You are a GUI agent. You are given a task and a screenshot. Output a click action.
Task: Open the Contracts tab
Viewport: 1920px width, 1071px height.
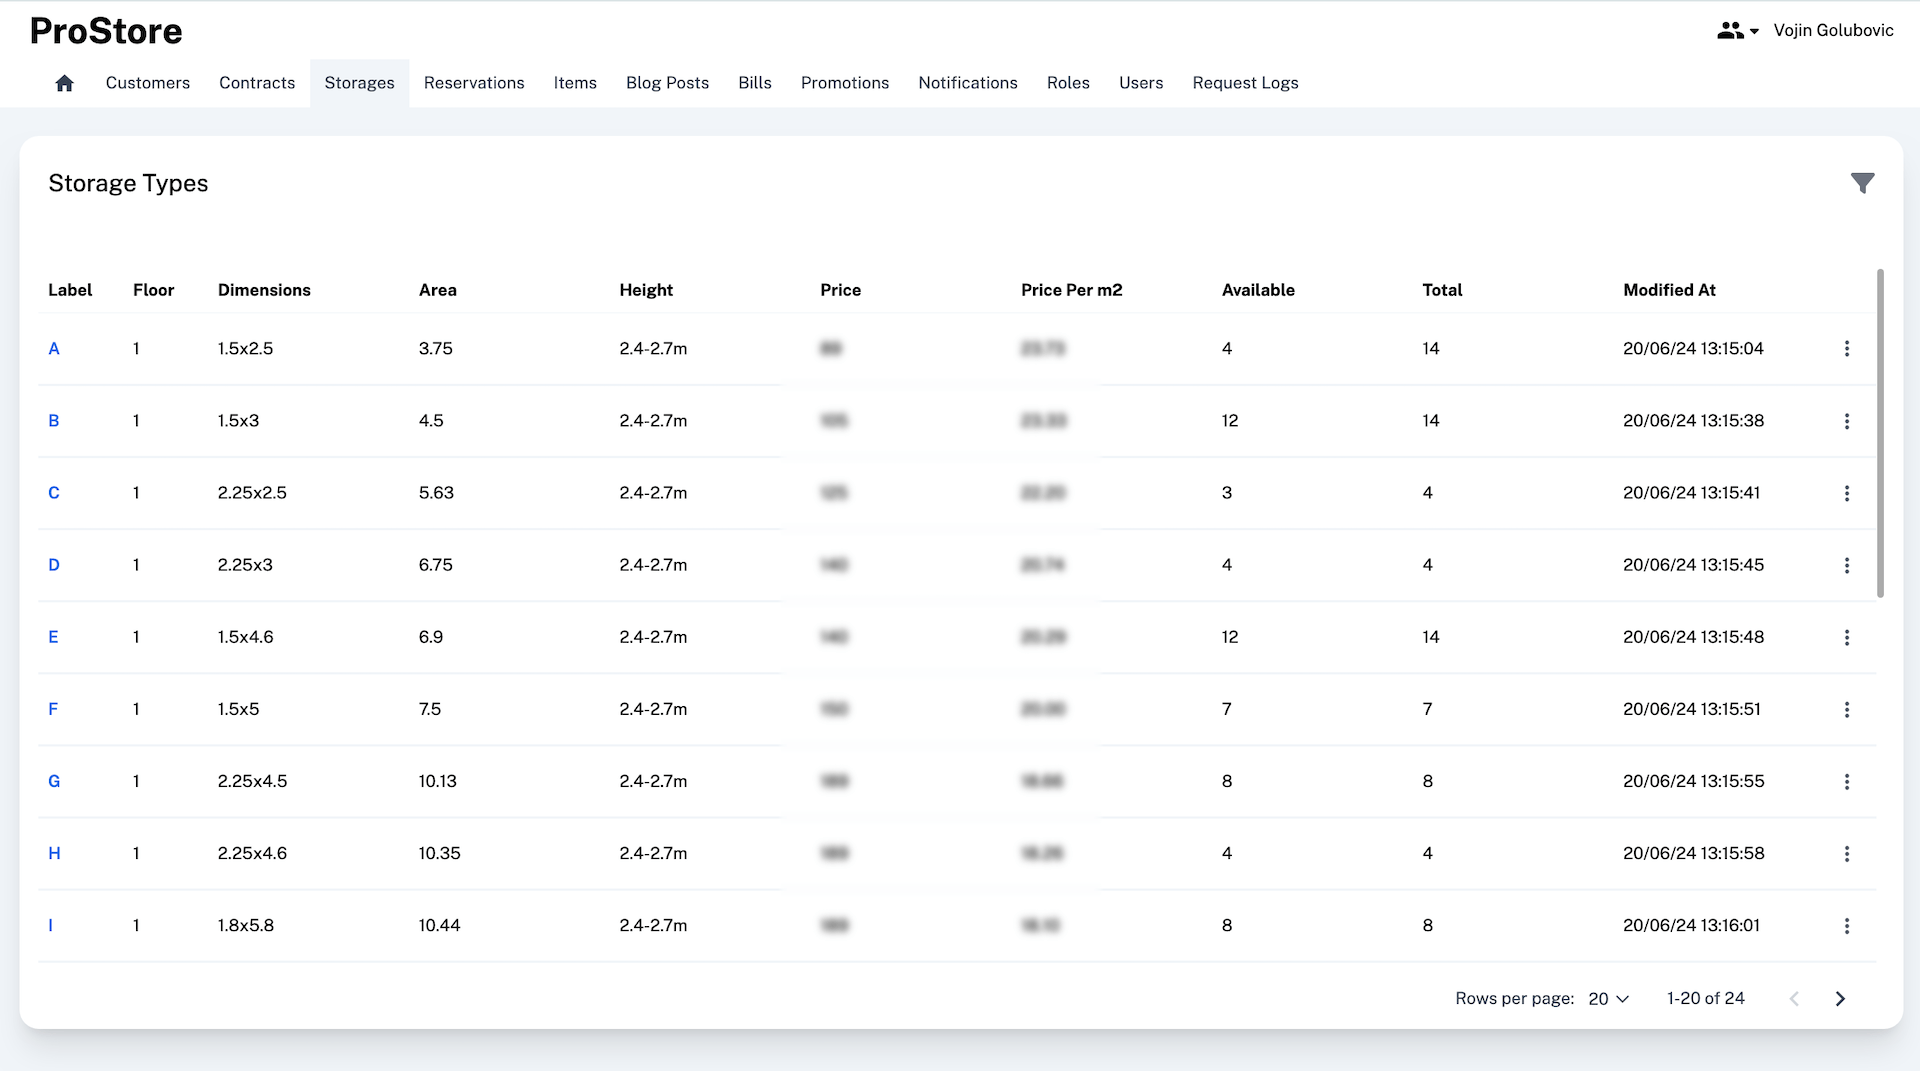tap(257, 83)
